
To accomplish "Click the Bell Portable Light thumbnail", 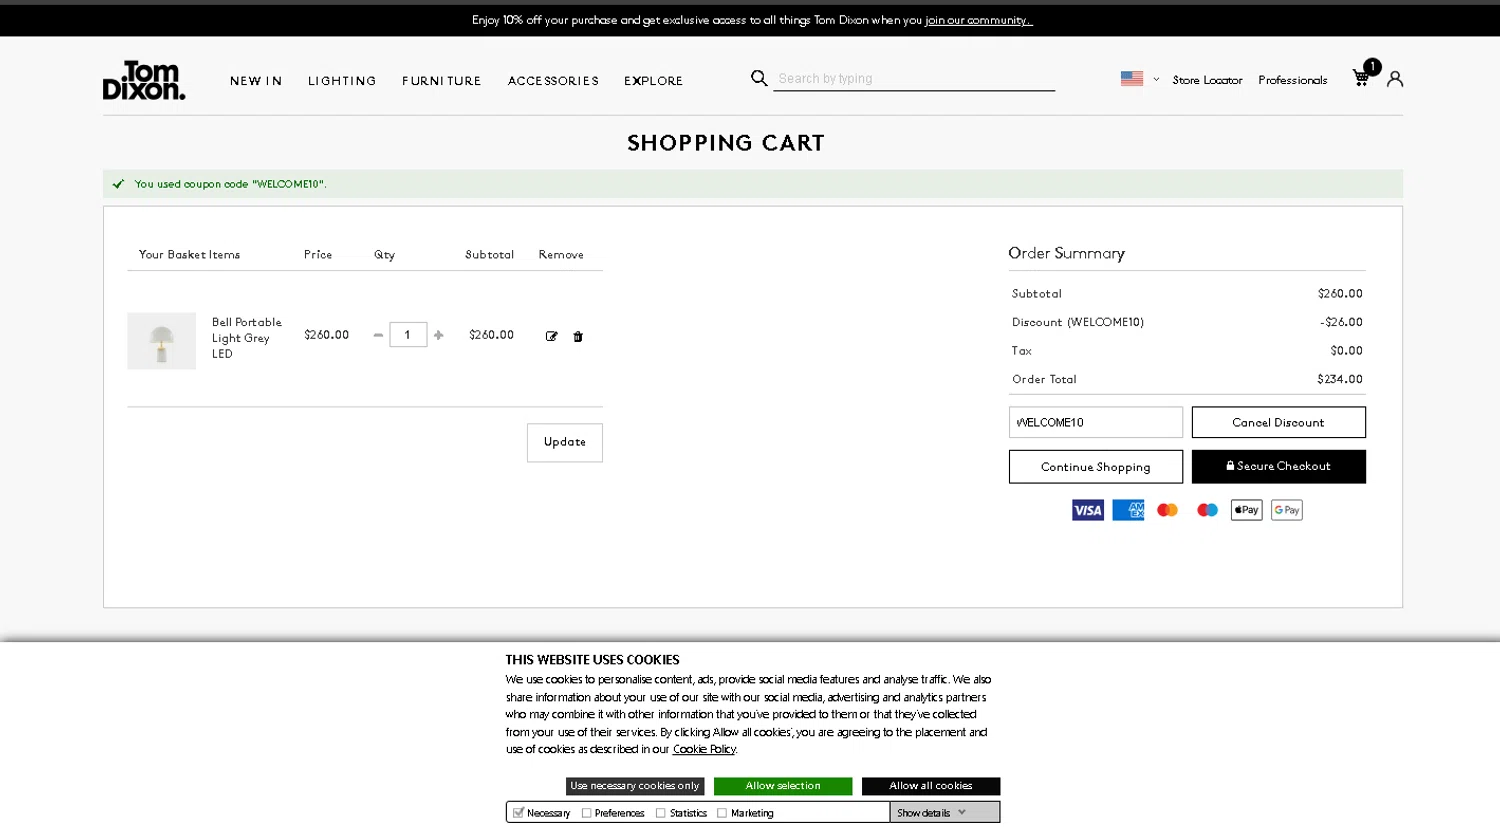I will click(161, 341).
